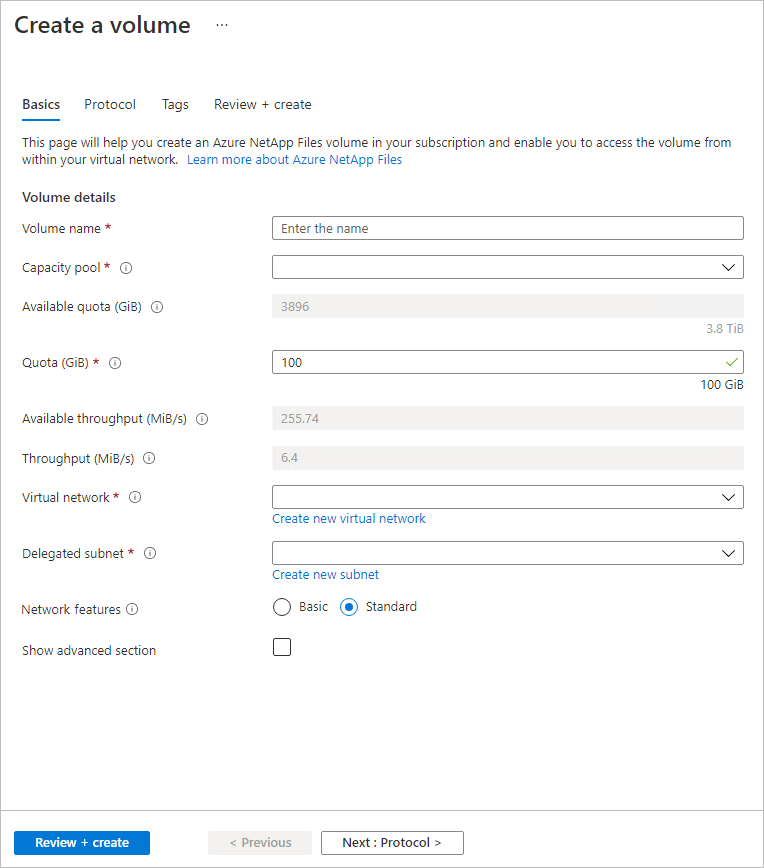Select the Standard network features radio button
The width and height of the screenshot is (764, 868).
point(350,606)
